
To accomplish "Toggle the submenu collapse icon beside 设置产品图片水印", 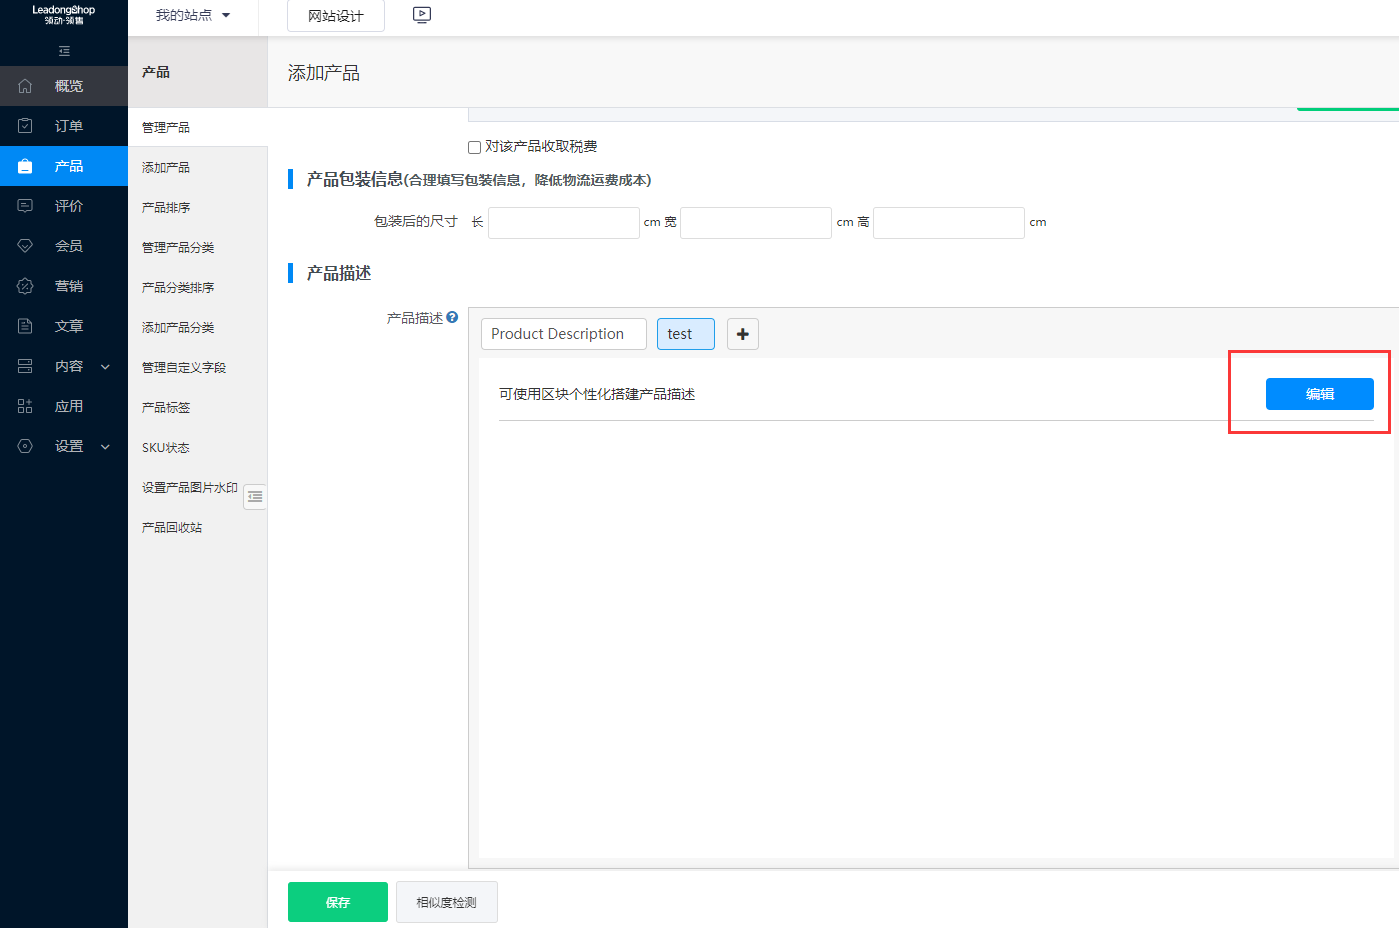I will [255, 496].
